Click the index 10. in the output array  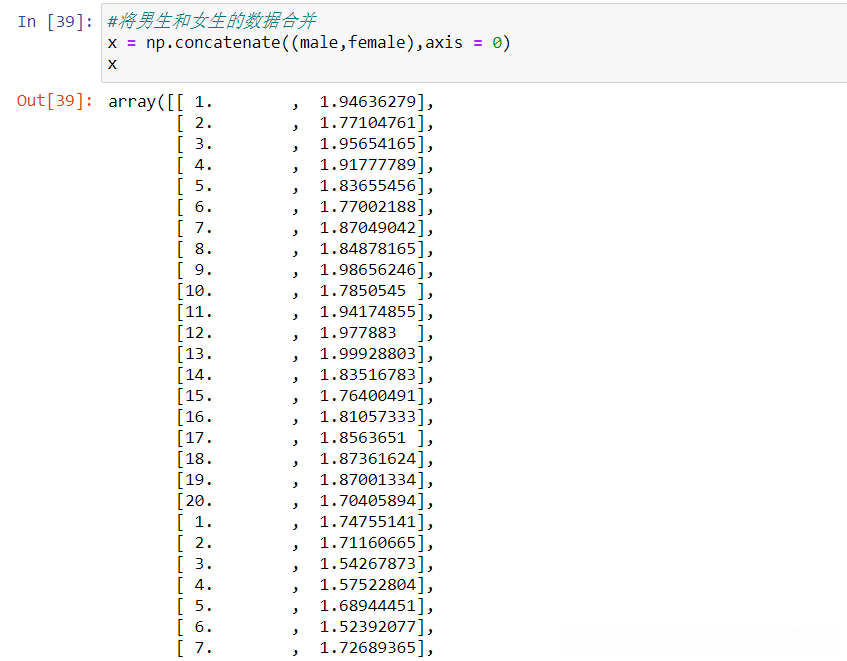199,291
